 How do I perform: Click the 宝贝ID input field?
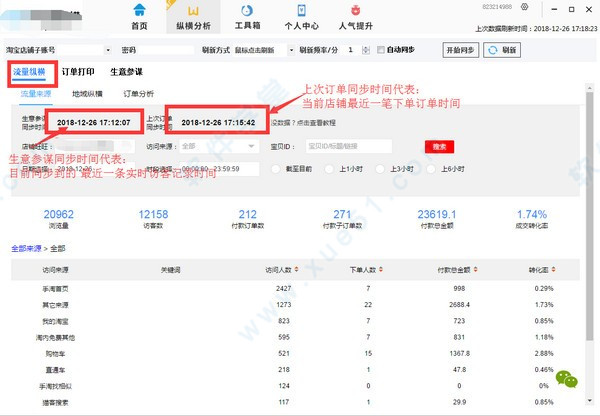pyautogui.click(x=349, y=146)
